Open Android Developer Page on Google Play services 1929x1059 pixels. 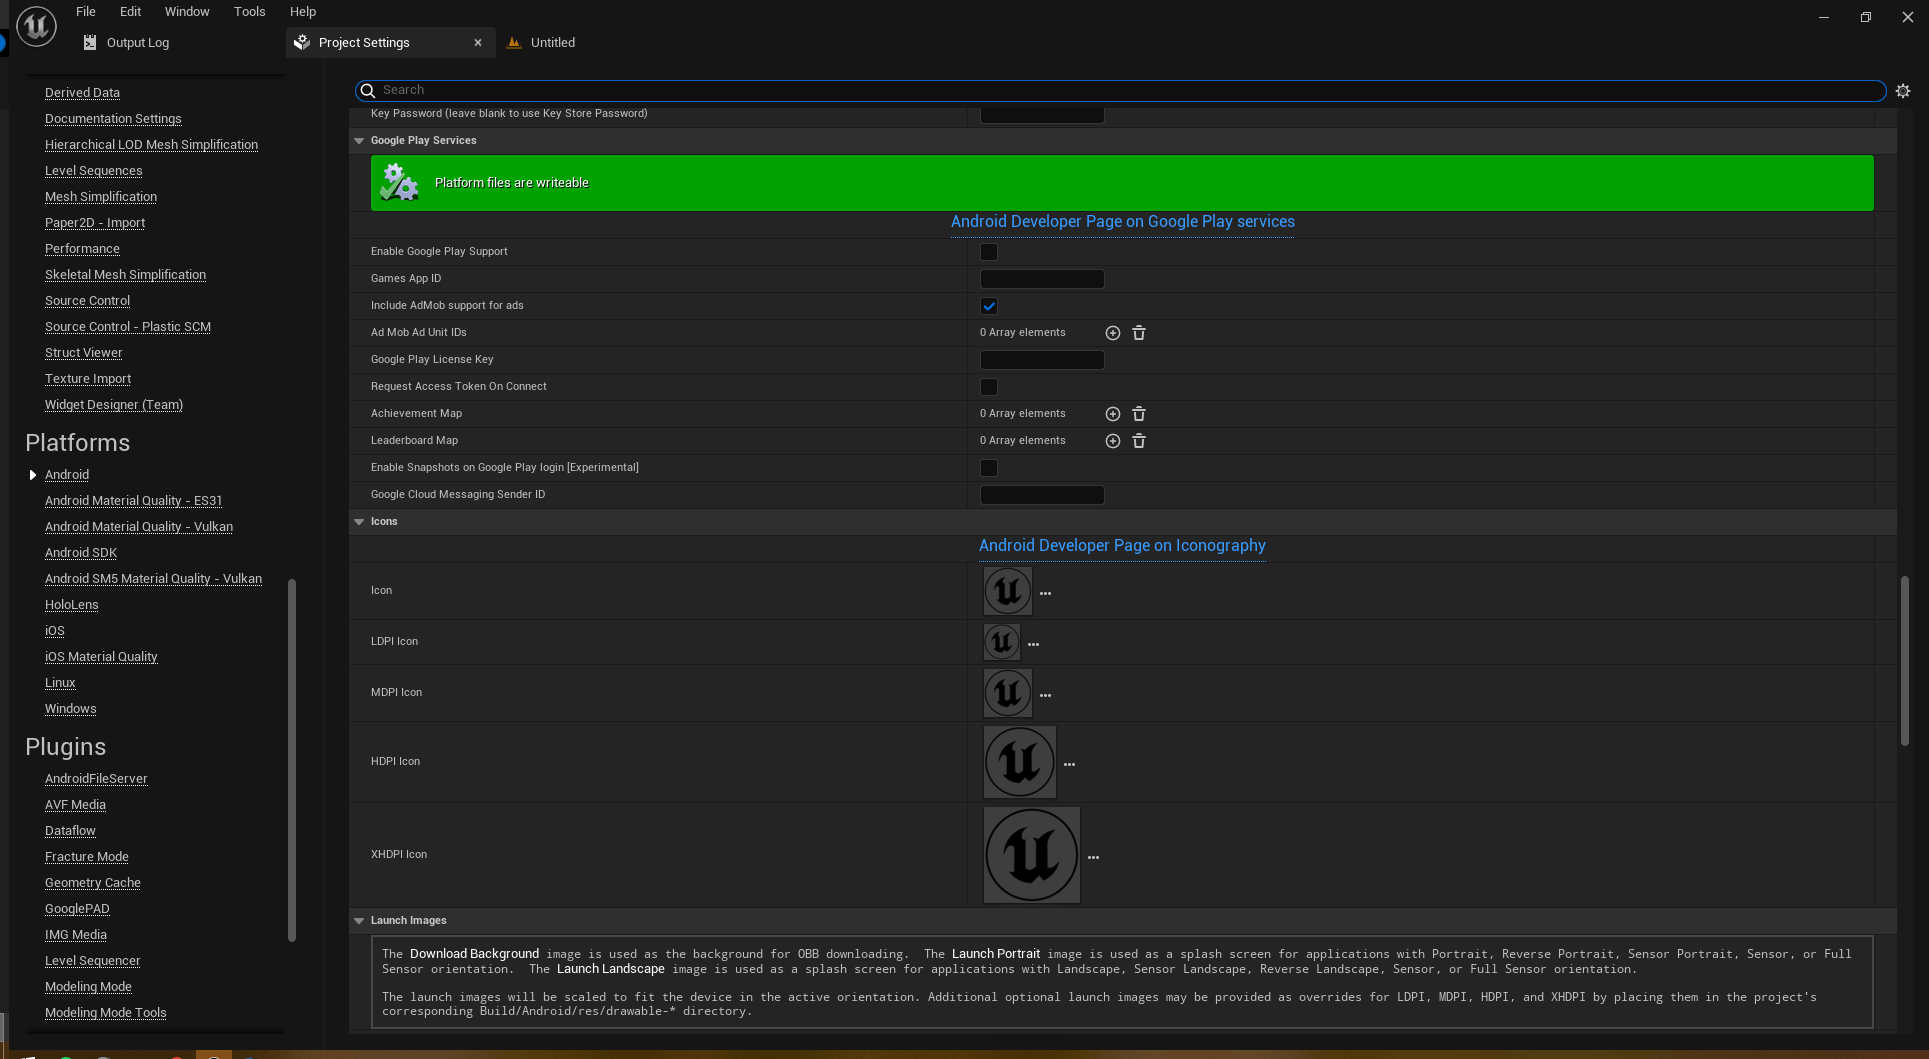(1122, 222)
